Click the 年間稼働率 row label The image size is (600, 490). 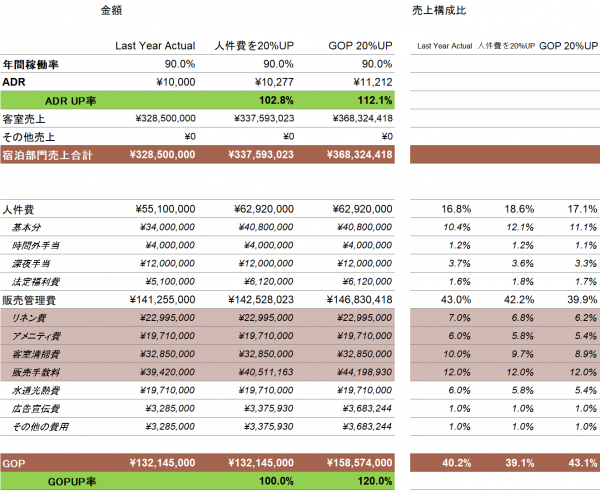point(31,64)
